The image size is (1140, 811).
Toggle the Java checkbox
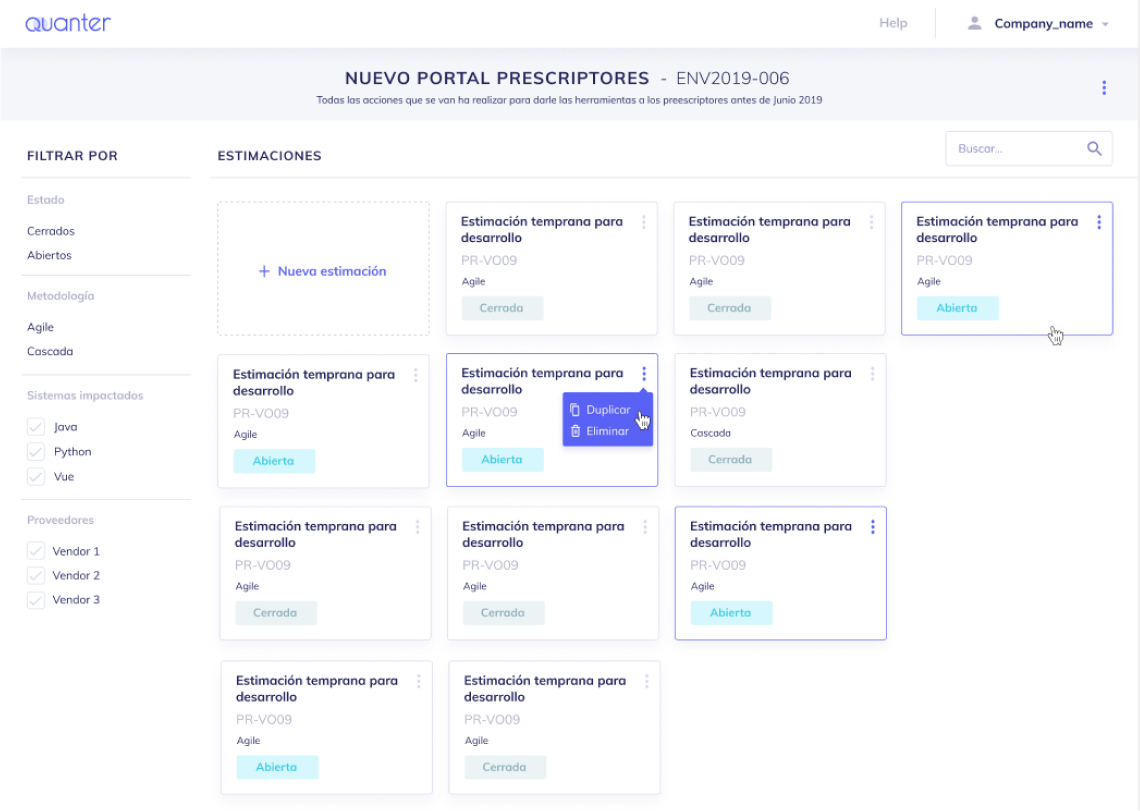[x=36, y=427]
